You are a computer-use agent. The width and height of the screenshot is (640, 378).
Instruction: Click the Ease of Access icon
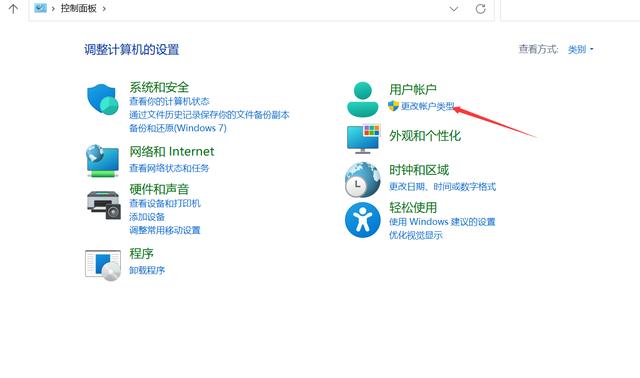coord(362,220)
